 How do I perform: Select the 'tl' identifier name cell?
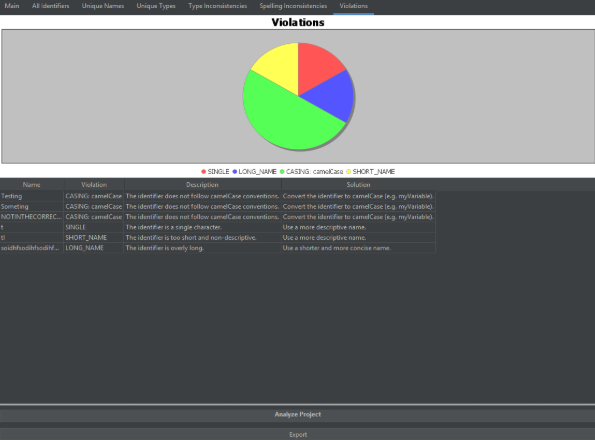[x=32, y=237]
